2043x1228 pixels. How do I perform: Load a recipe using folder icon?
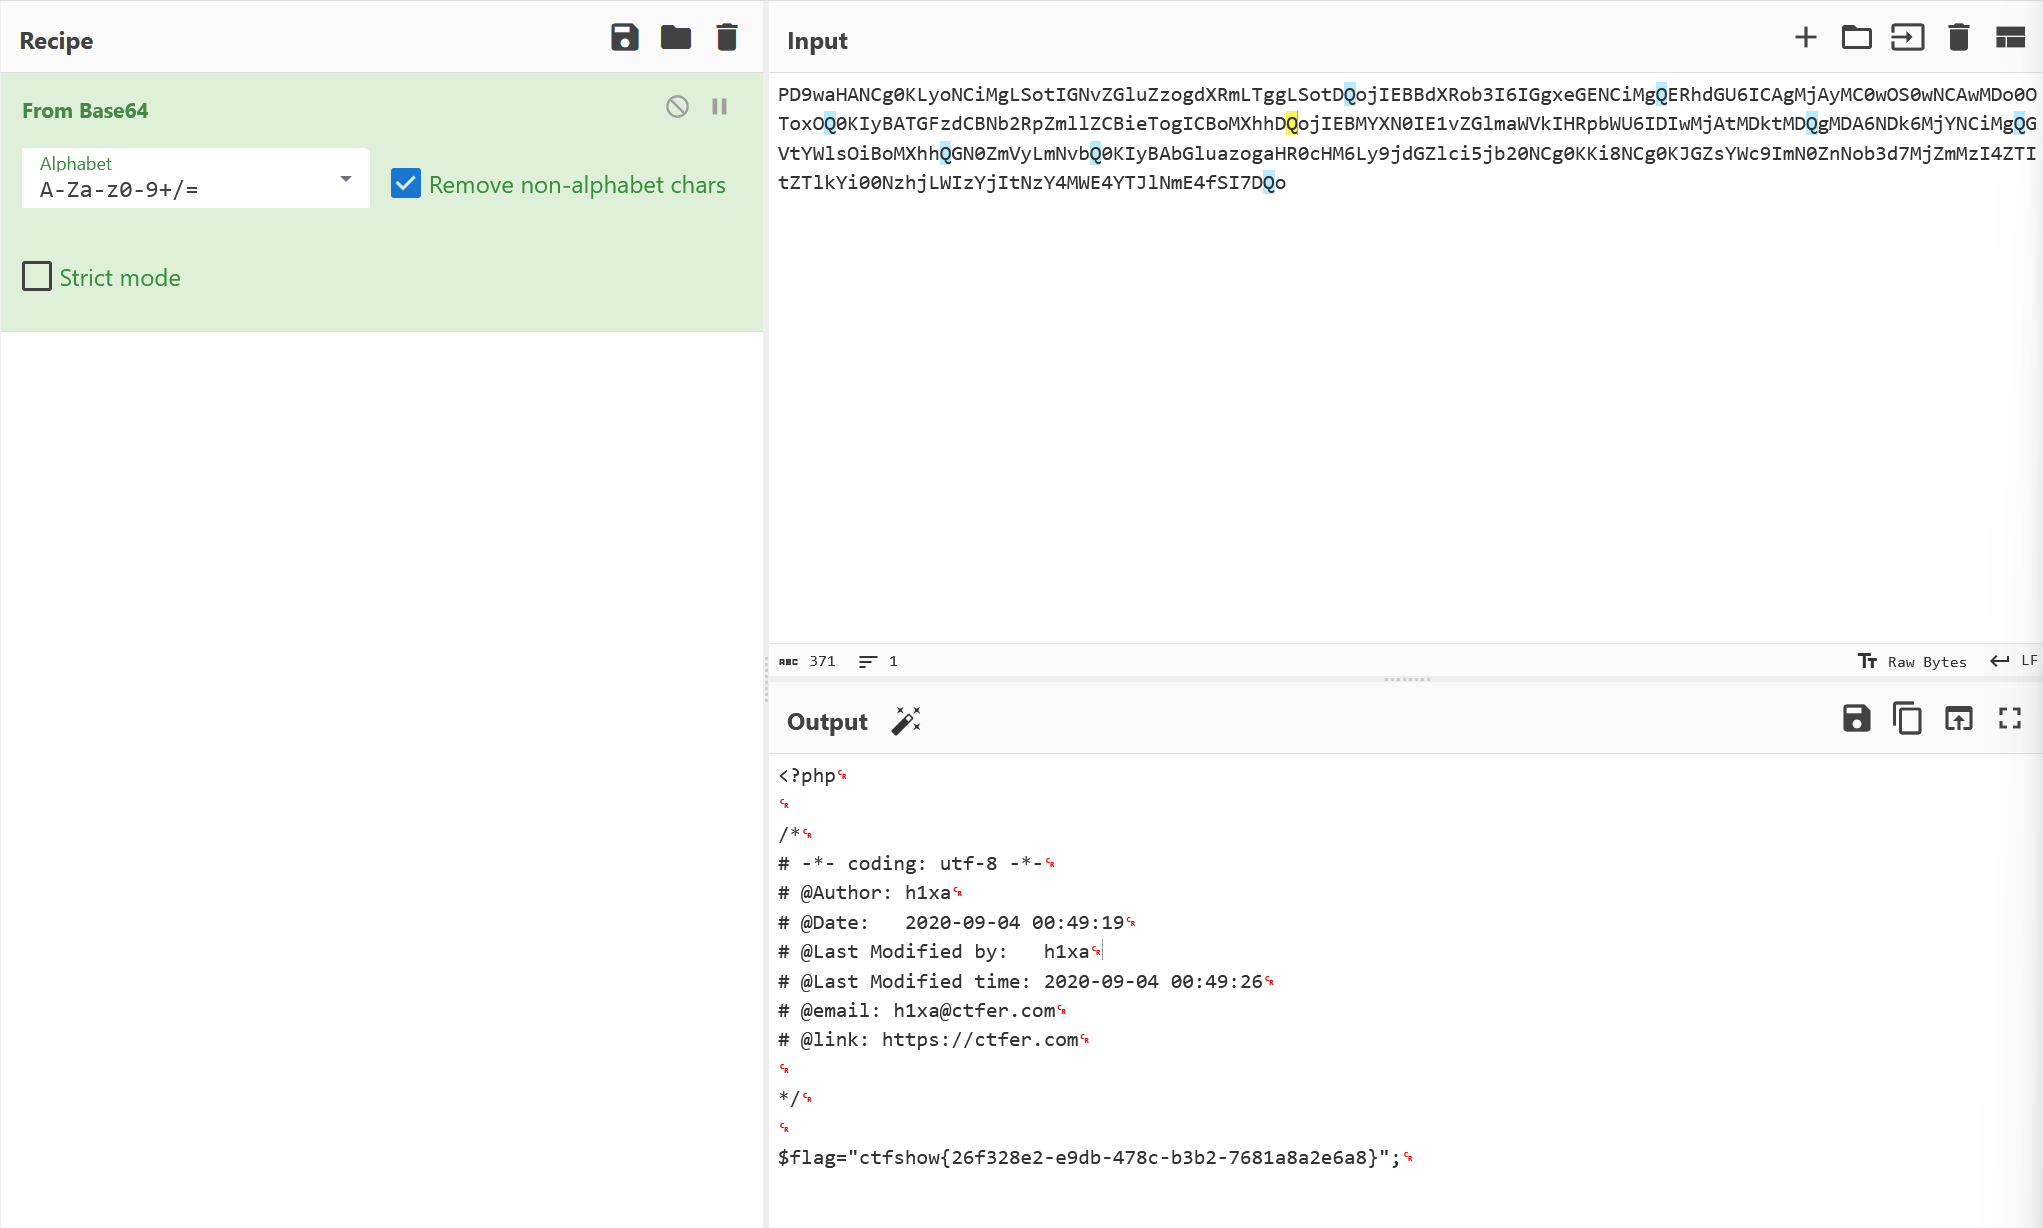(676, 38)
